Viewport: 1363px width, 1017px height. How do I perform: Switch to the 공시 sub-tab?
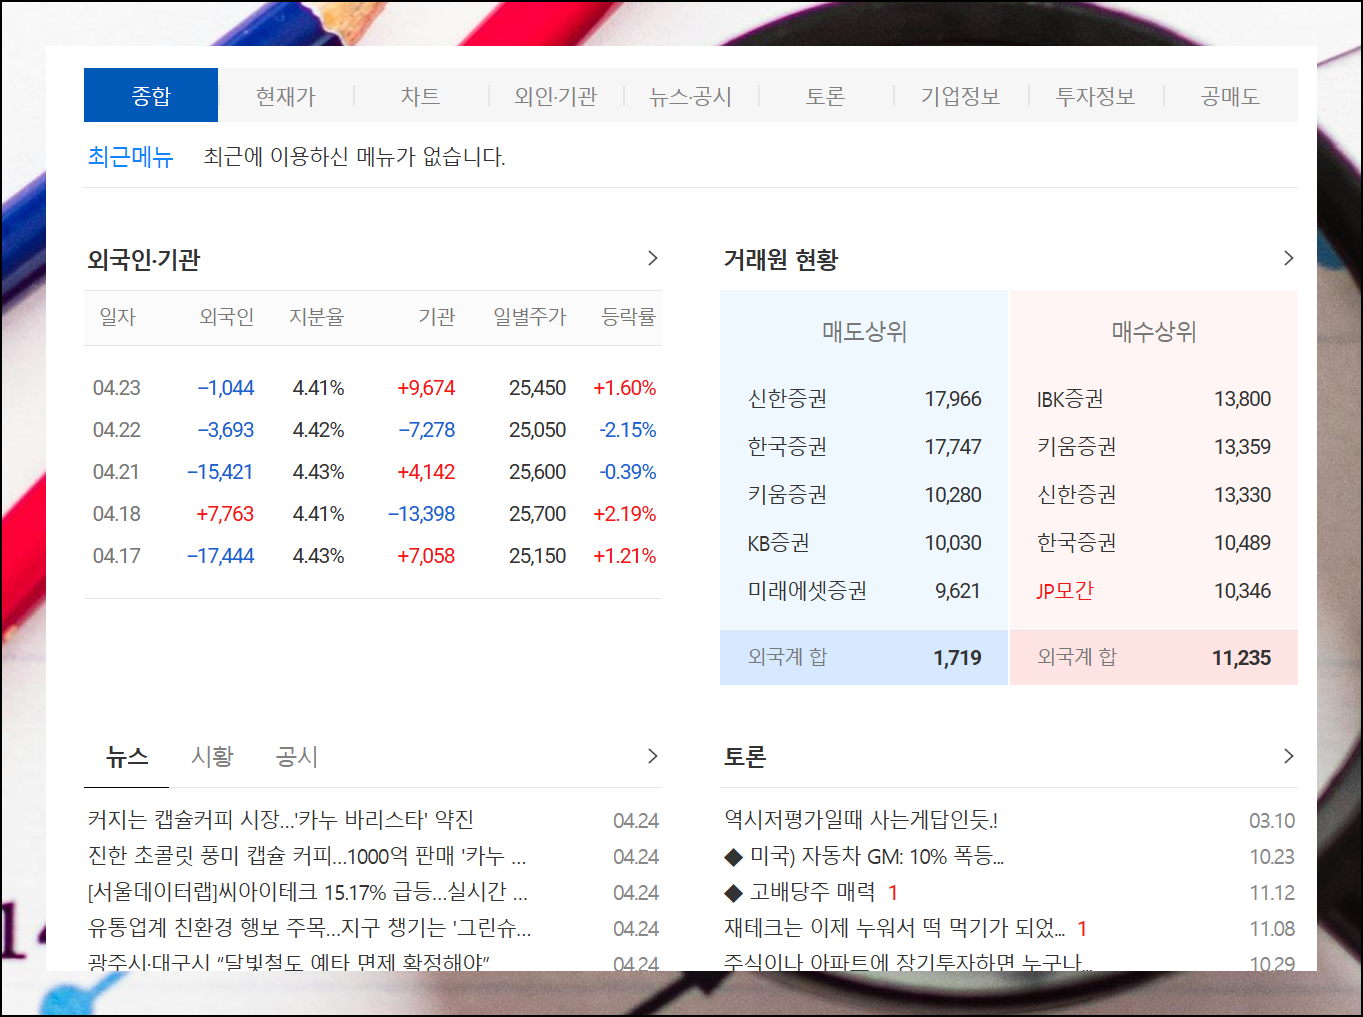click(x=297, y=757)
